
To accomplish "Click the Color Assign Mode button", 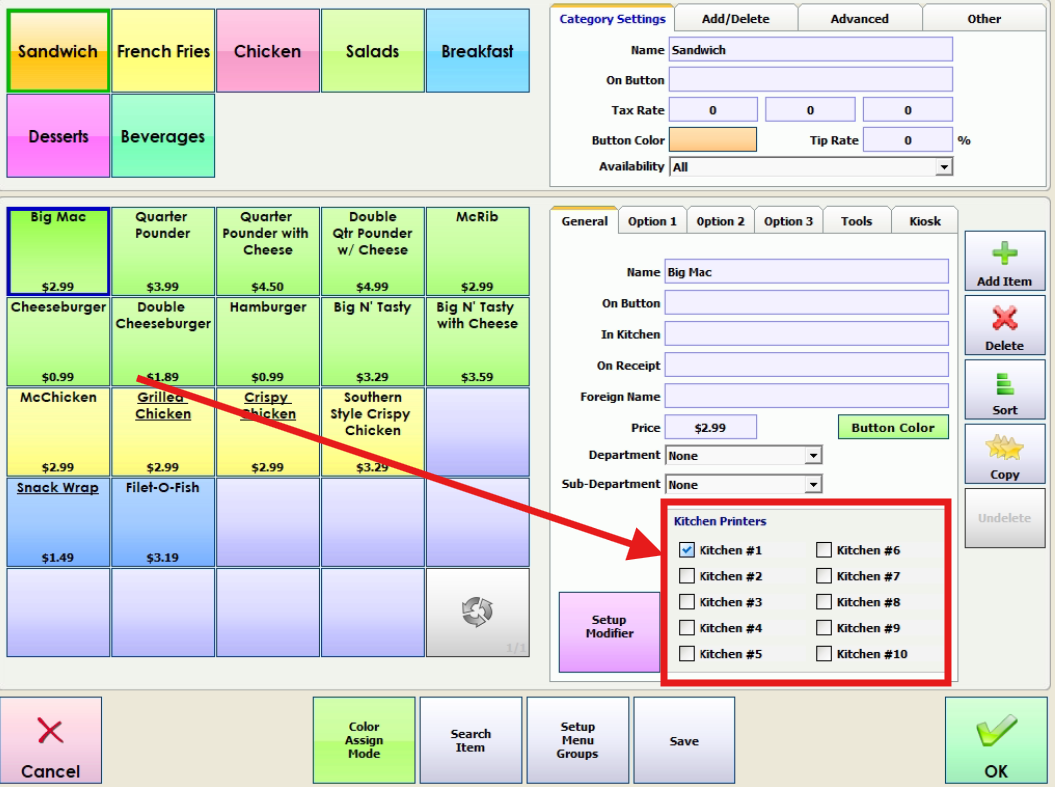I will point(364,740).
